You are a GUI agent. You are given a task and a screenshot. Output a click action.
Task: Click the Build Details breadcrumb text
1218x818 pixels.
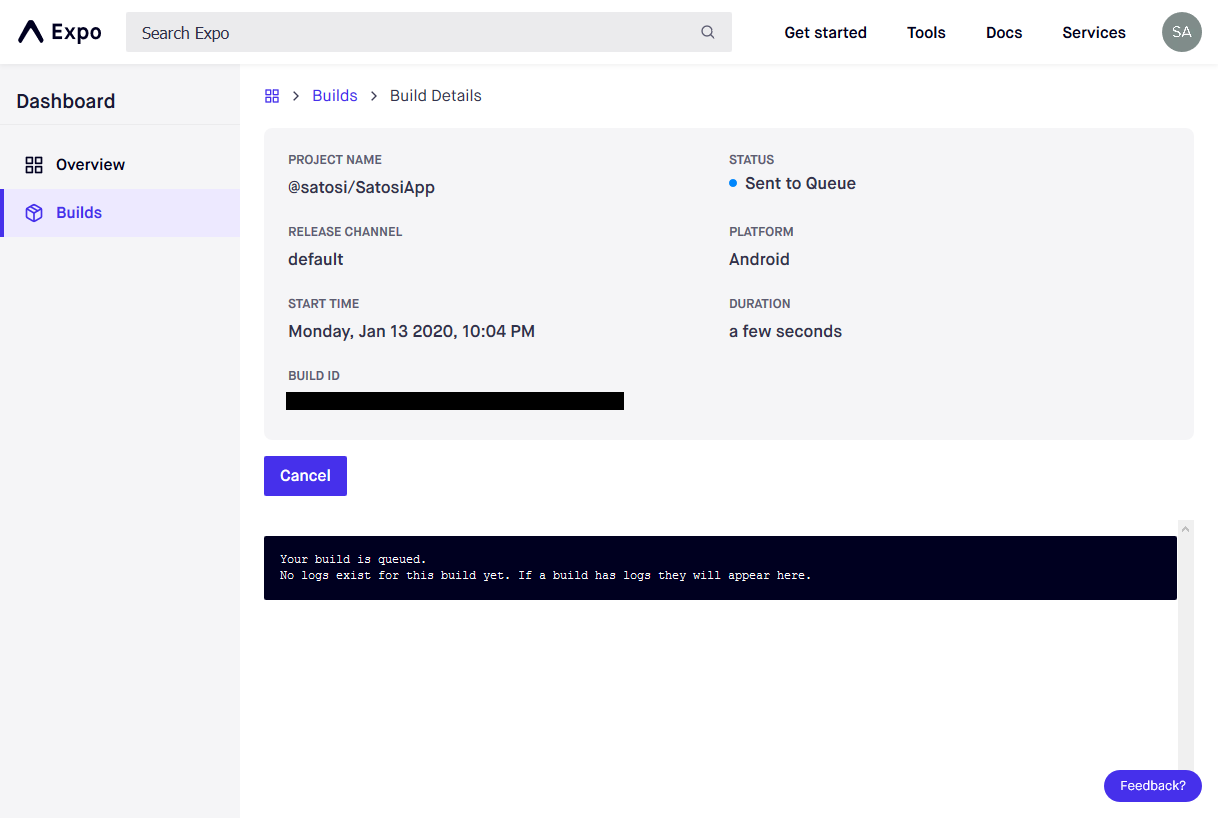436,96
